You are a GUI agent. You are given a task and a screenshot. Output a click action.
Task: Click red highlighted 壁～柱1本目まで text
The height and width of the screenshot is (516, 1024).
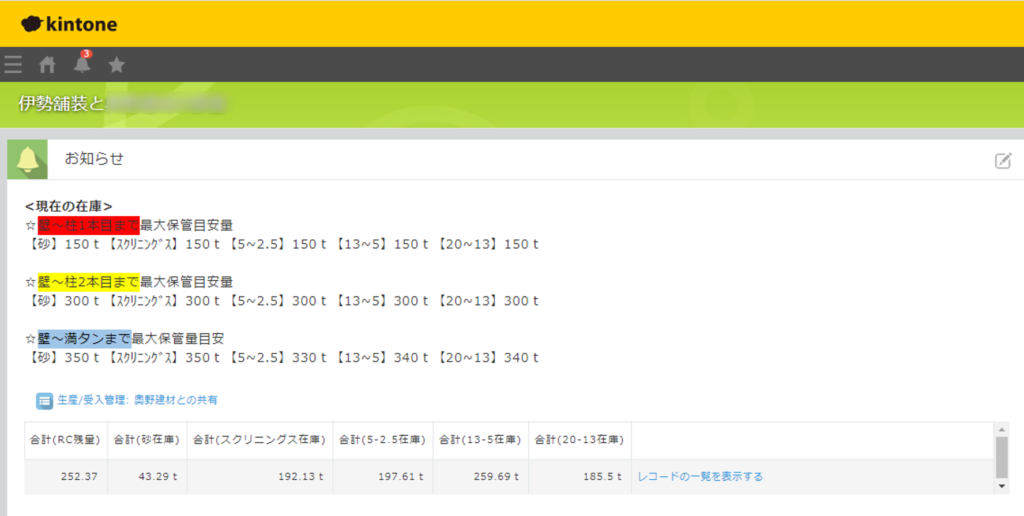point(89,225)
